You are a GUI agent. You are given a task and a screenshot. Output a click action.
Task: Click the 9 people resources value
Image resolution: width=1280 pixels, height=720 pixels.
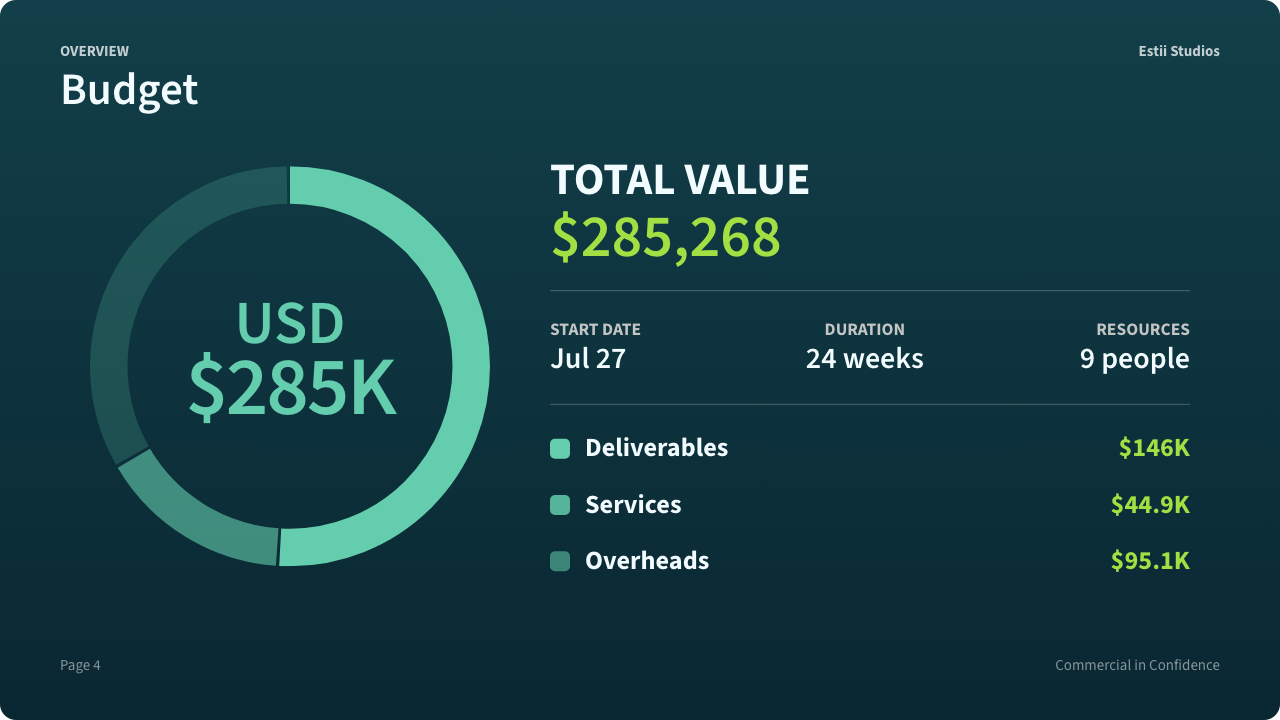pyautogui.click(x=1134, y=359)
